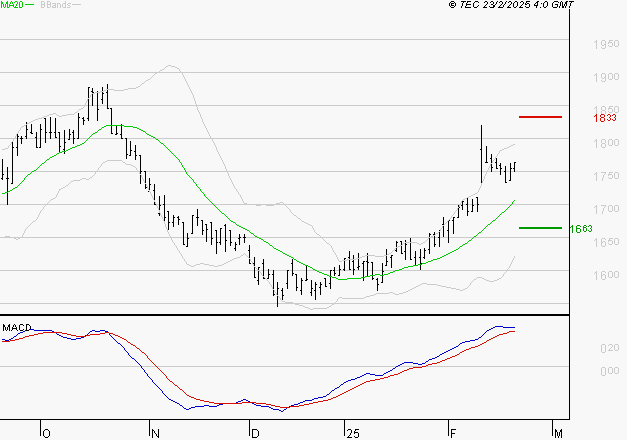Click the red resistance level line
The height and width of the screenshot is (440, 627).
coord(540,117)
